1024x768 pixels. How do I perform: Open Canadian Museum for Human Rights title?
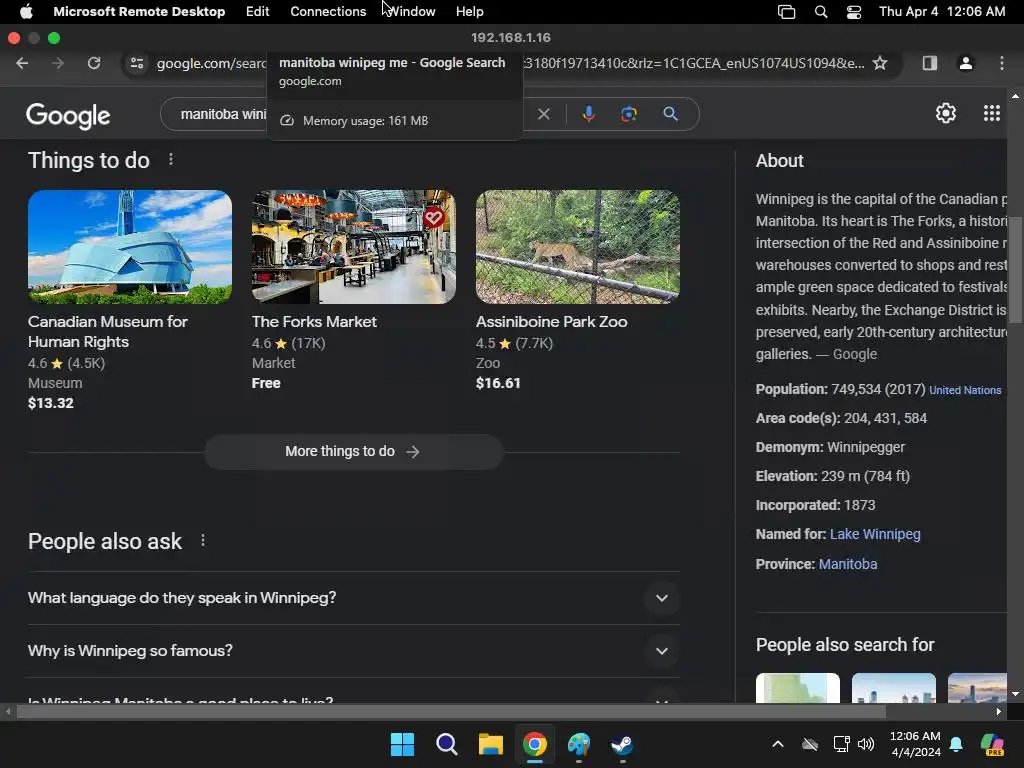(108, 332)
